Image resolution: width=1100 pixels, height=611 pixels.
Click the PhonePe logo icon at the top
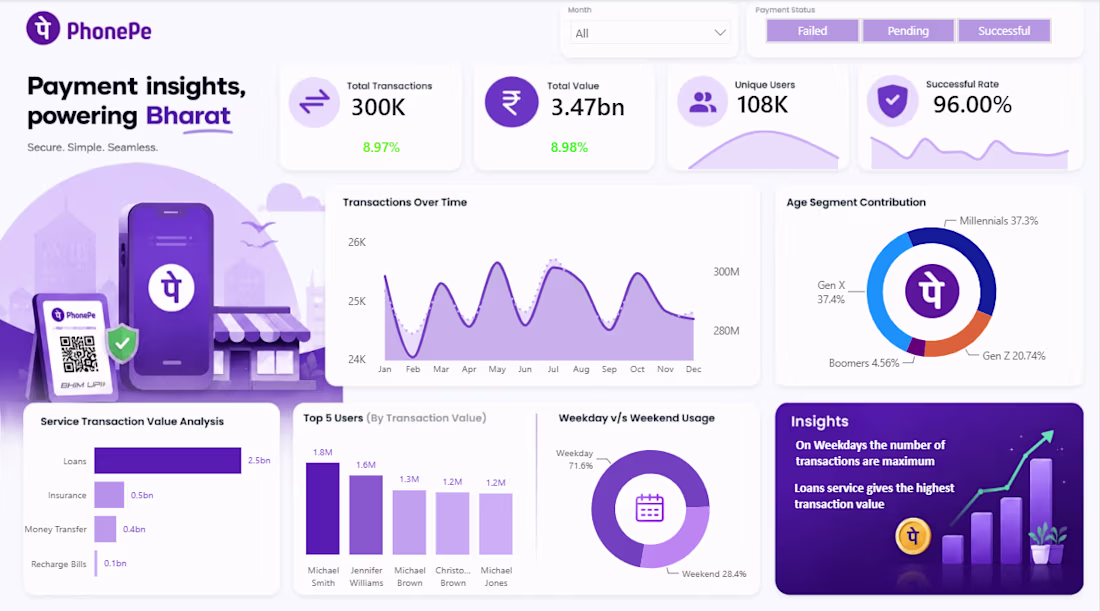click(x=43, y=29)
